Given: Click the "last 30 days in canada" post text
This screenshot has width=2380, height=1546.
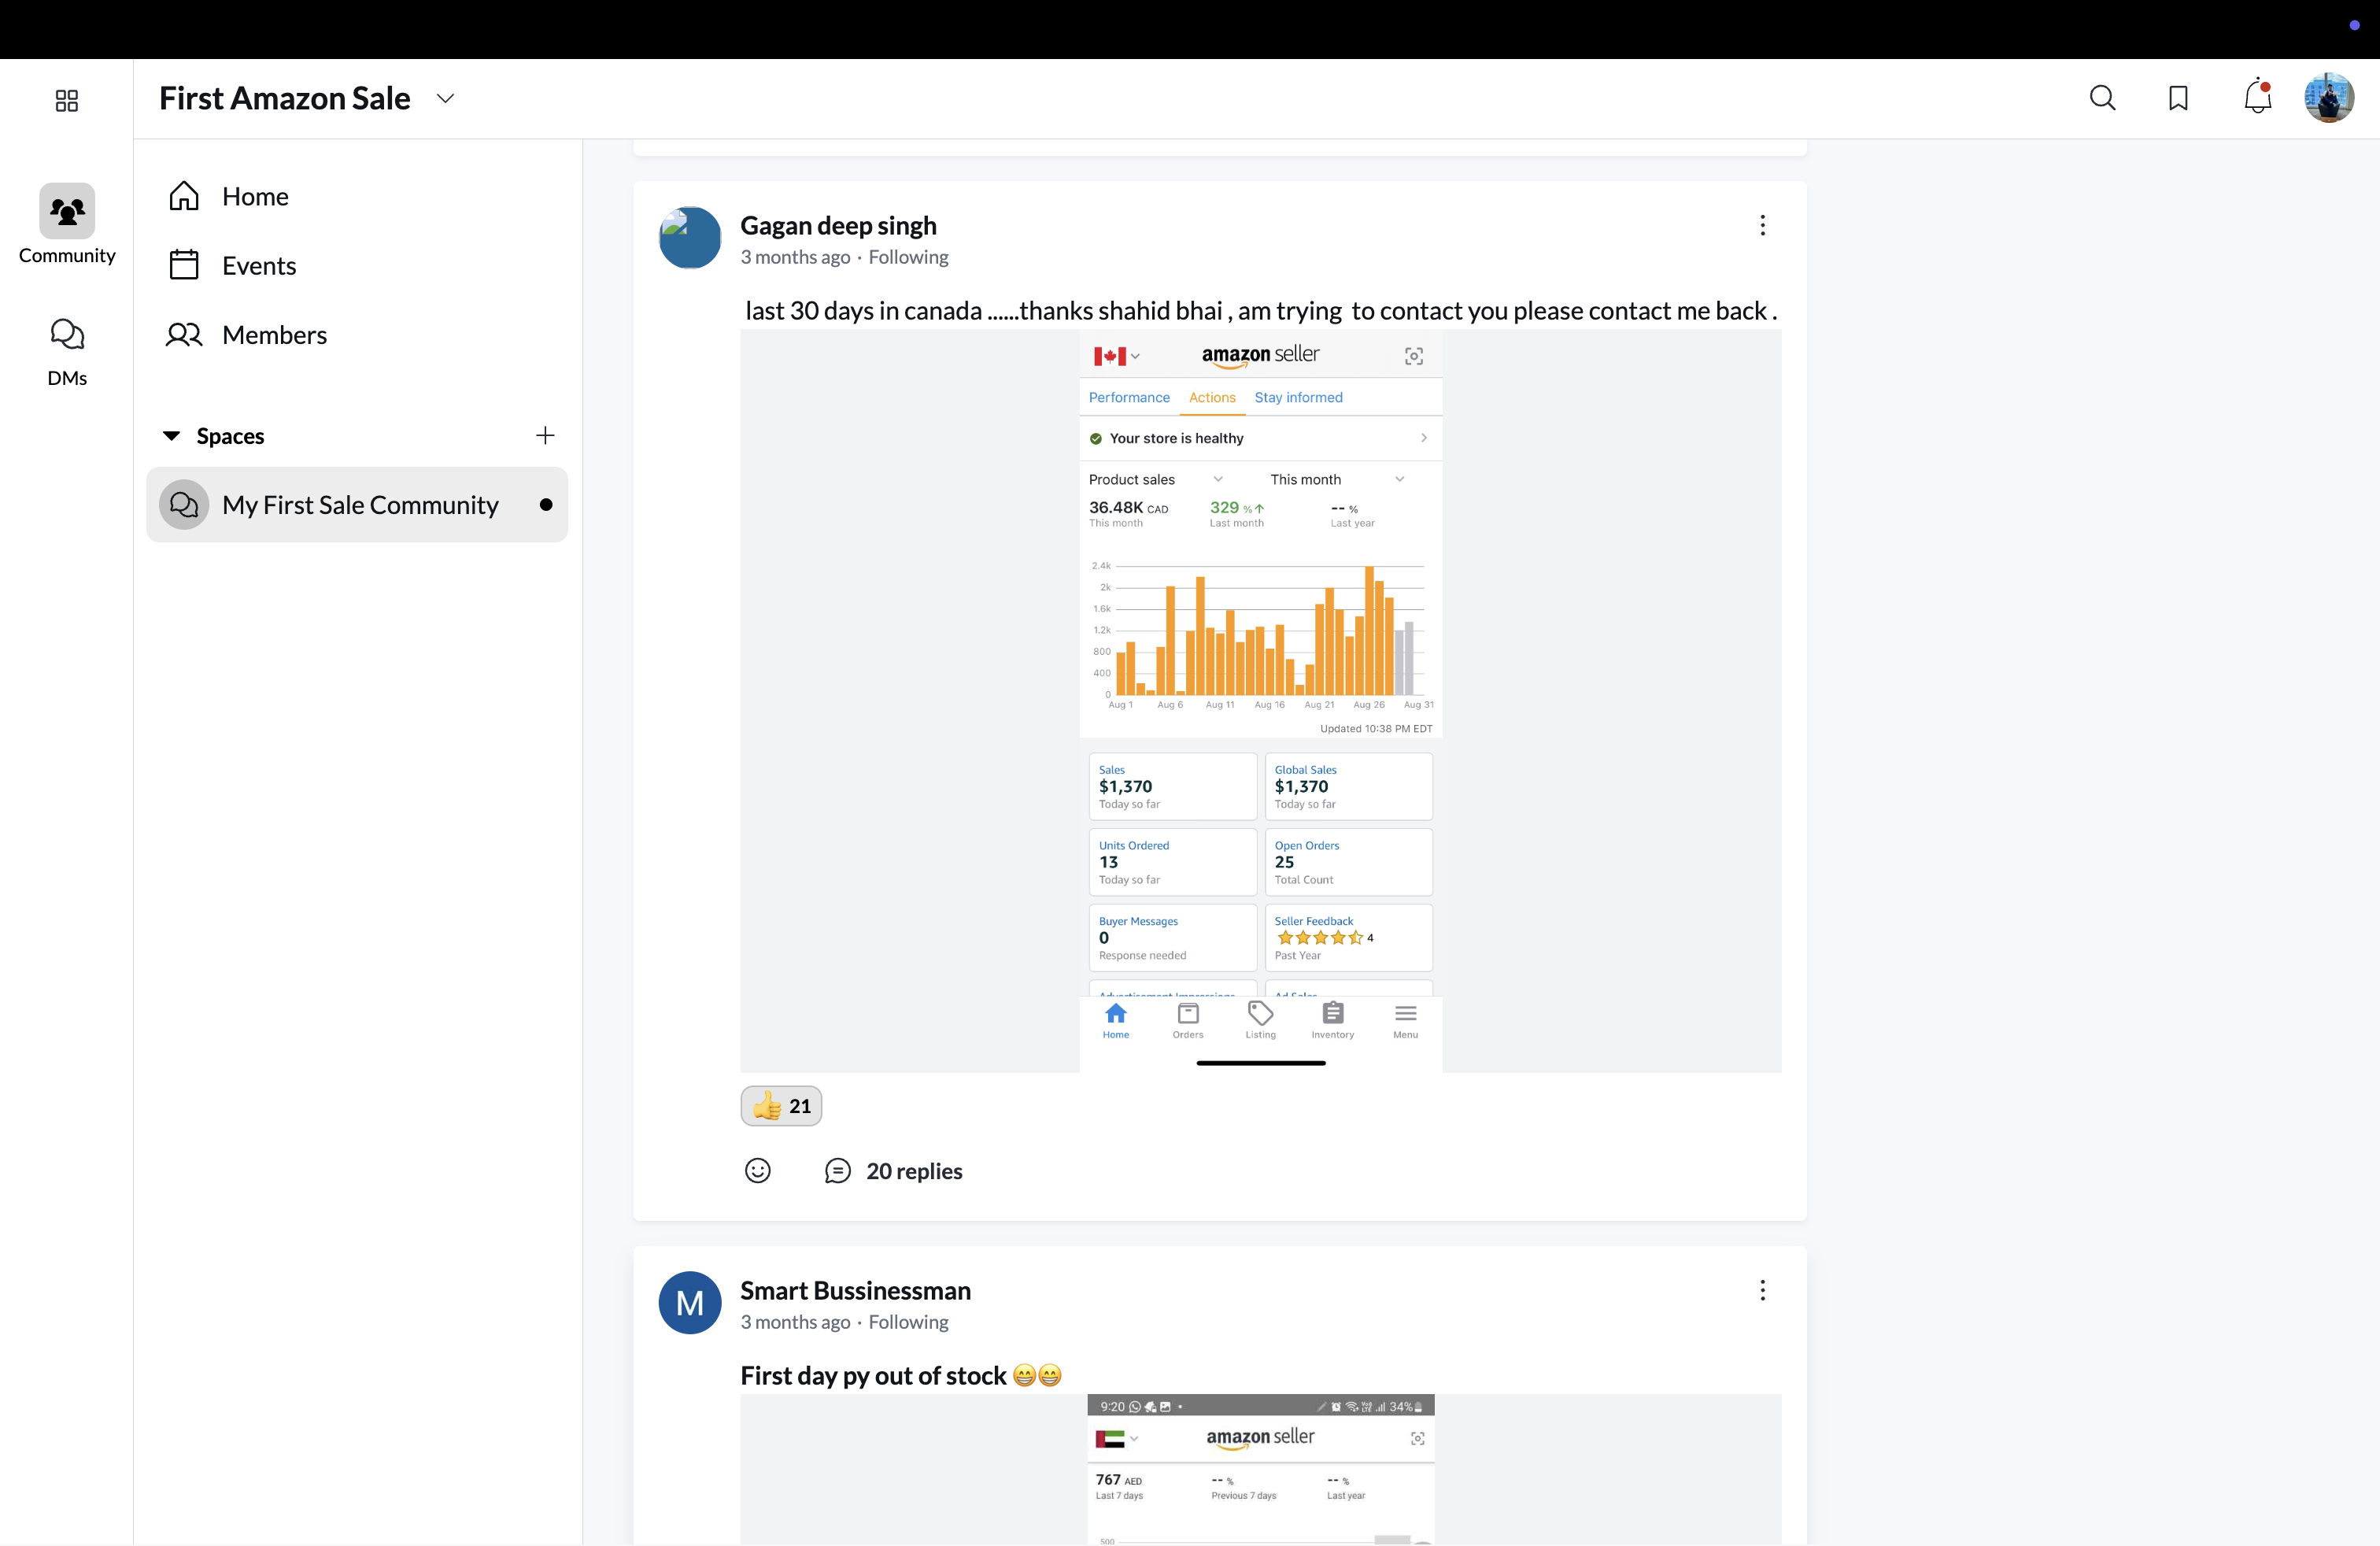Looking at the screenshot, I should point(1261,310).
